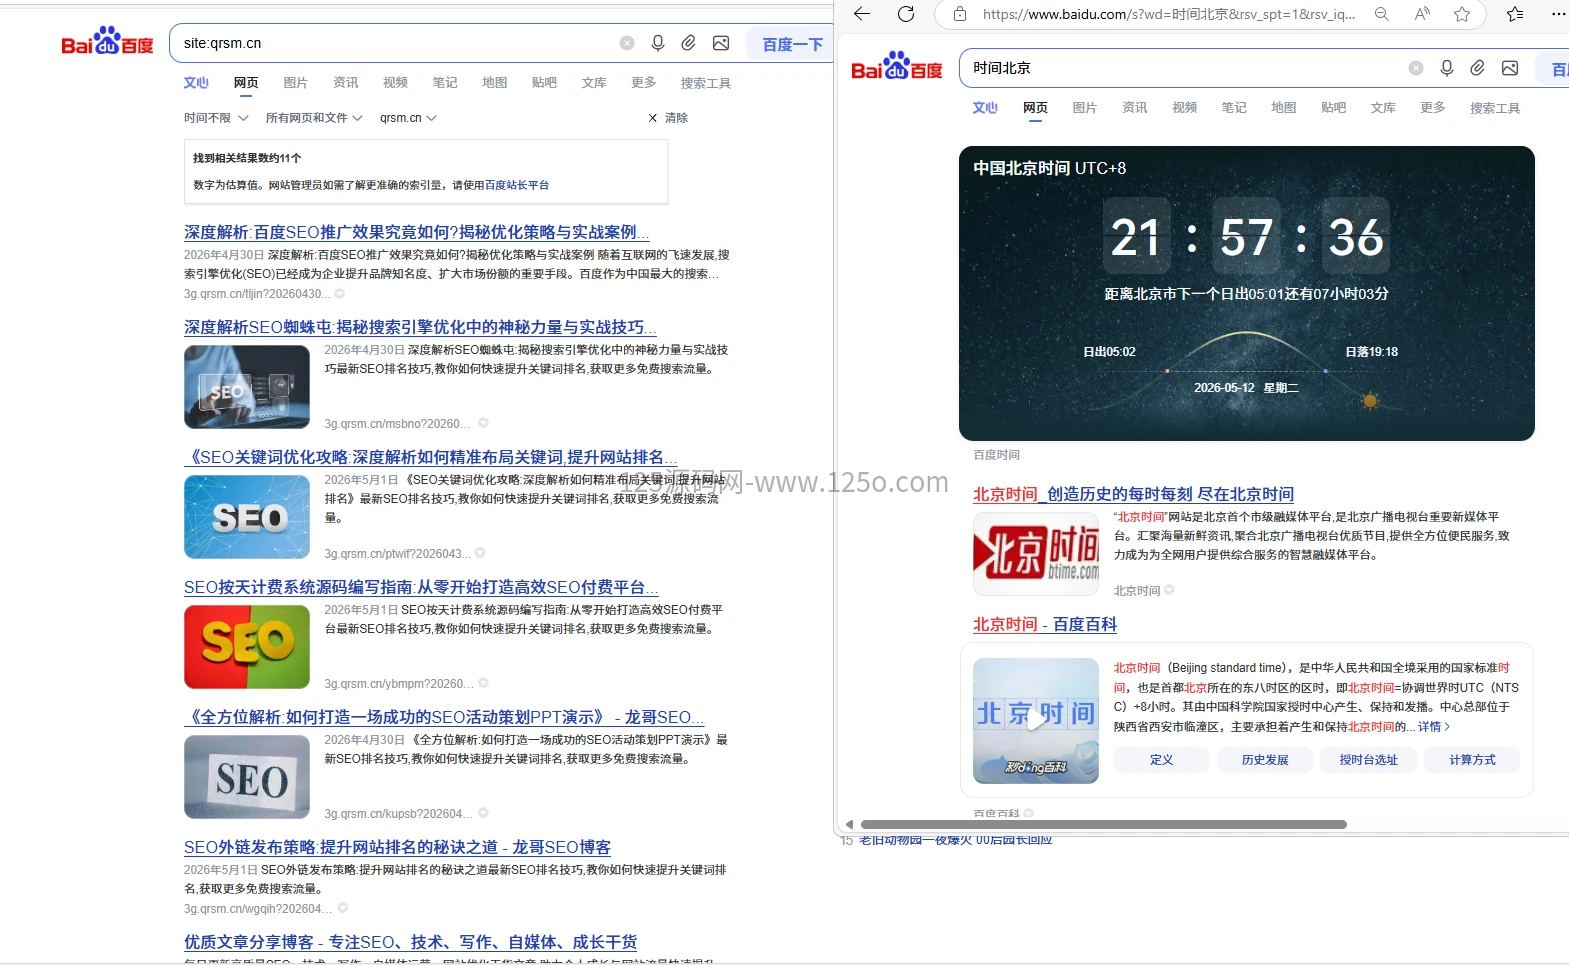Click icon beside 3g.qrsm.cn/tljin URL
This screenshot has width=1569, height=965.
[340, 294]
